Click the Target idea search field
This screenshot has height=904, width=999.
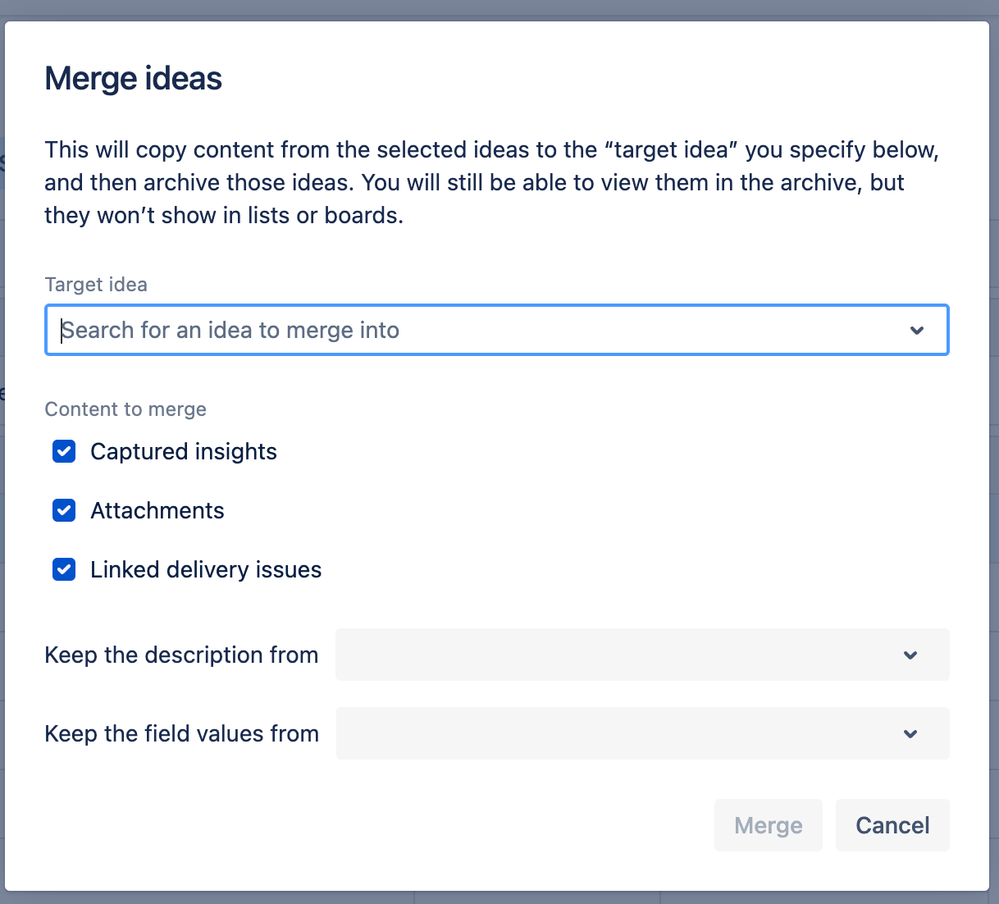click(480, 330)
